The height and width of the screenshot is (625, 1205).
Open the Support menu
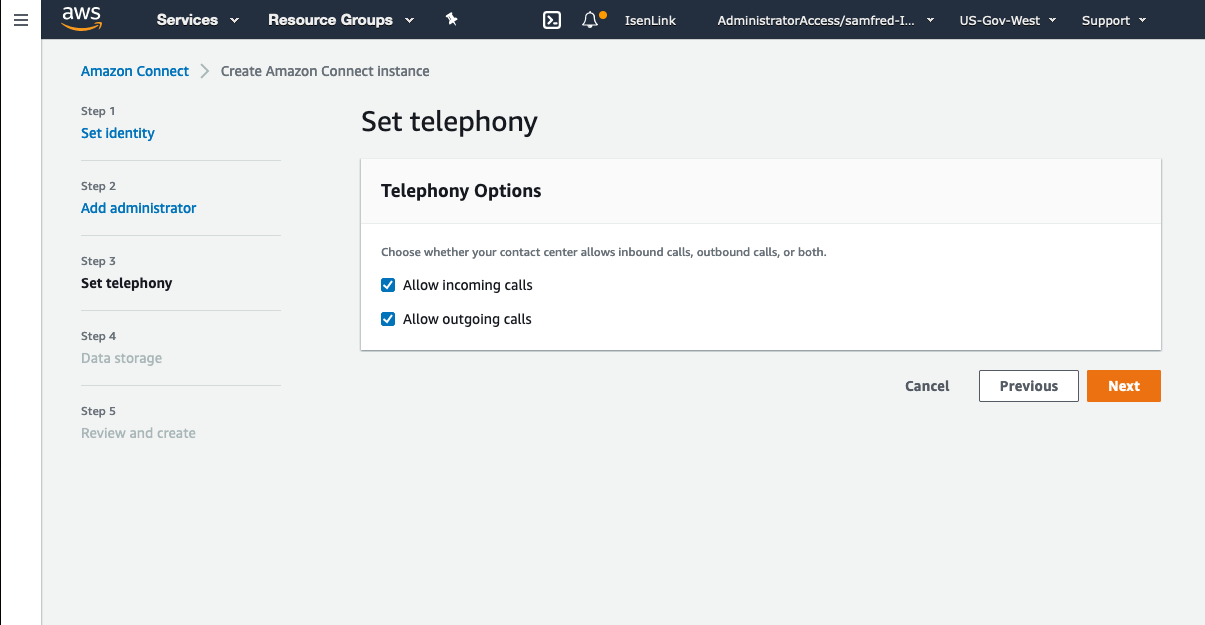point(1113,20)
